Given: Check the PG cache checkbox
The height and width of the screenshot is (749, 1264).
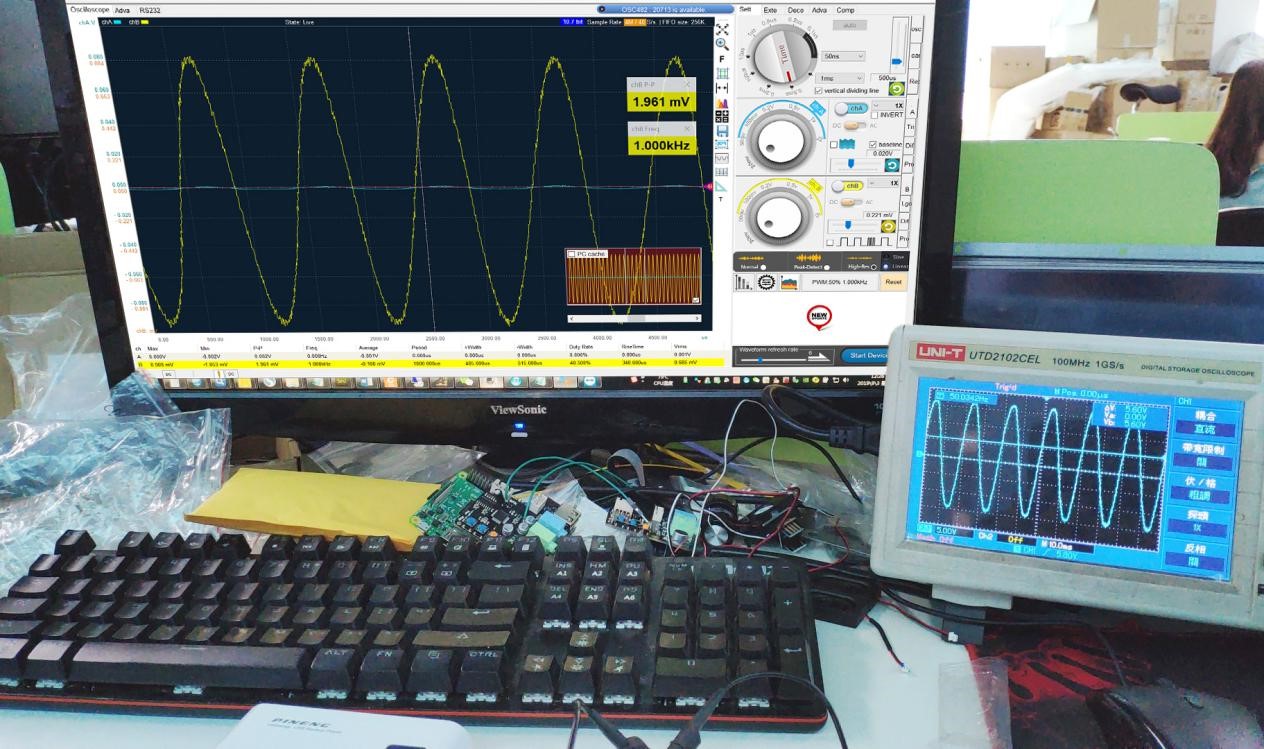Looking at the screenshot, I should tap(571, 254).
